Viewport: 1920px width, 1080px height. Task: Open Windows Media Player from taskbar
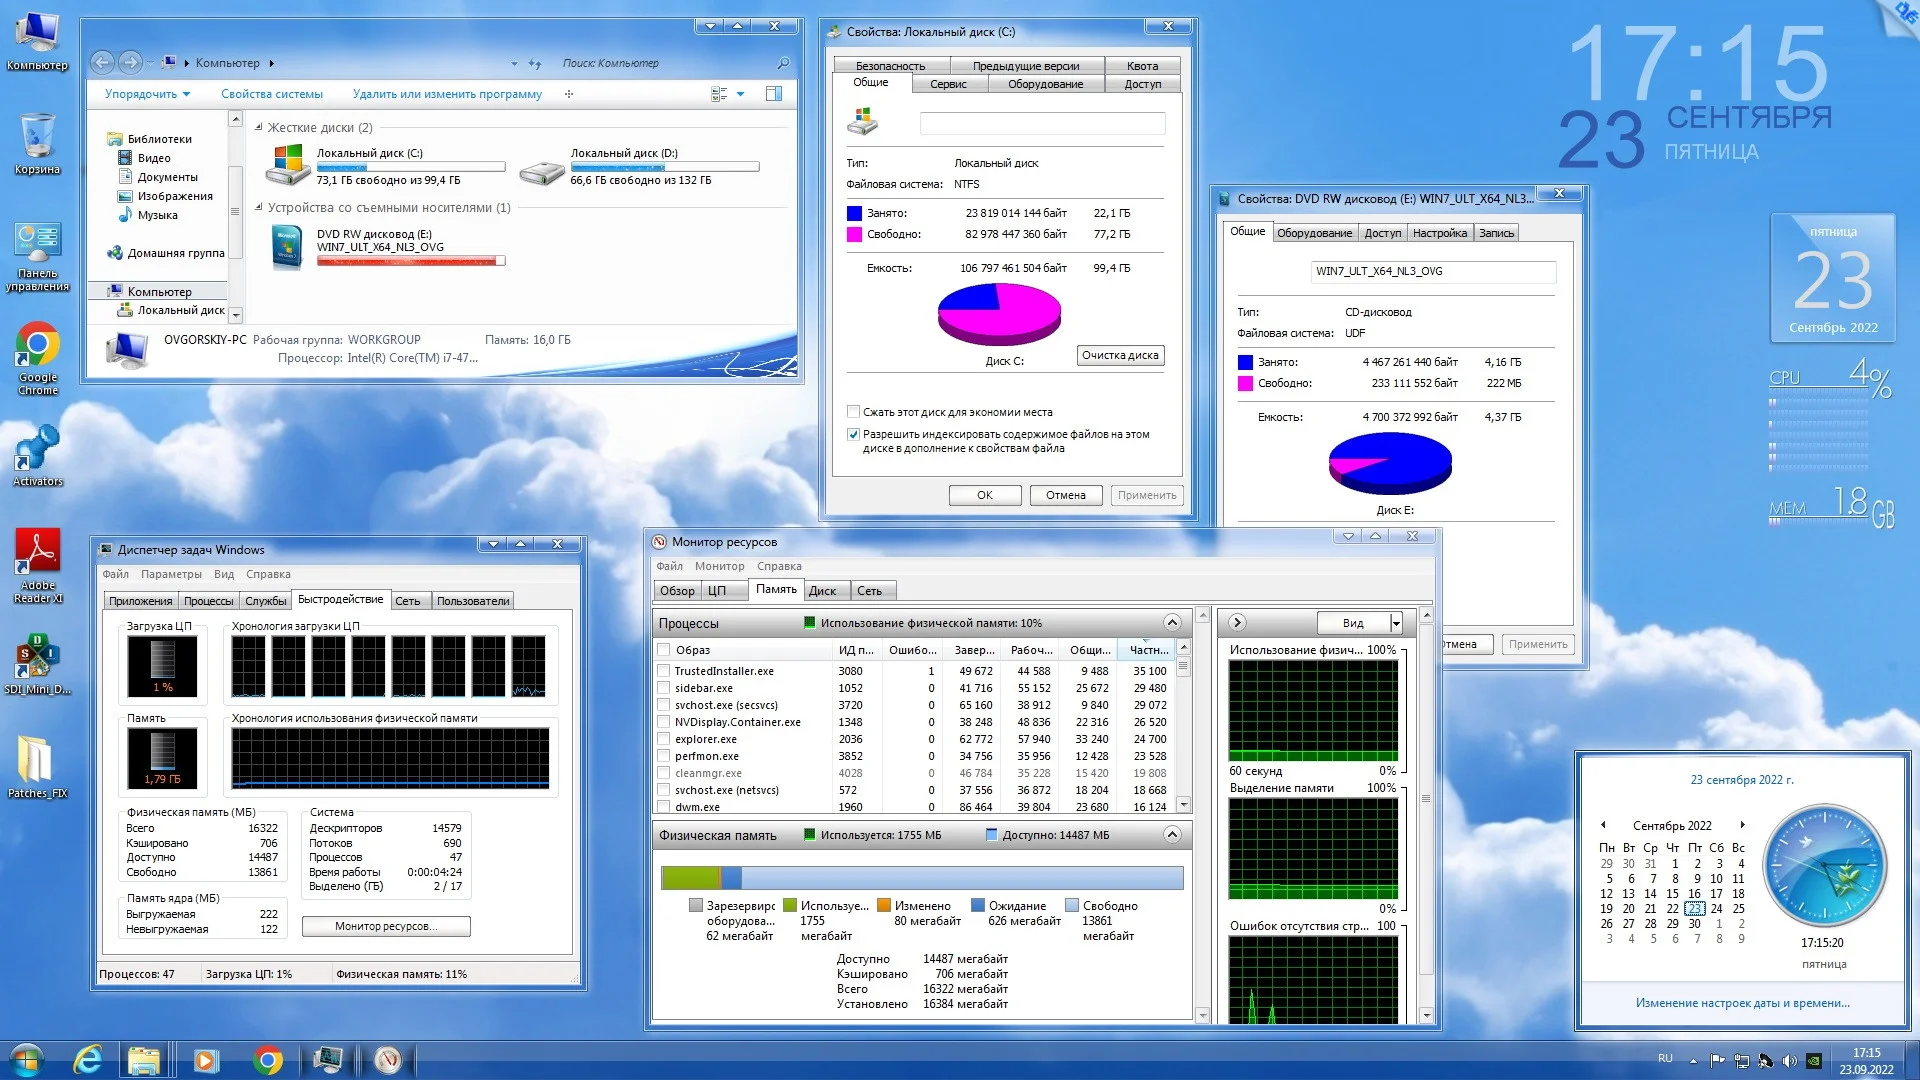click(206, 1059)
